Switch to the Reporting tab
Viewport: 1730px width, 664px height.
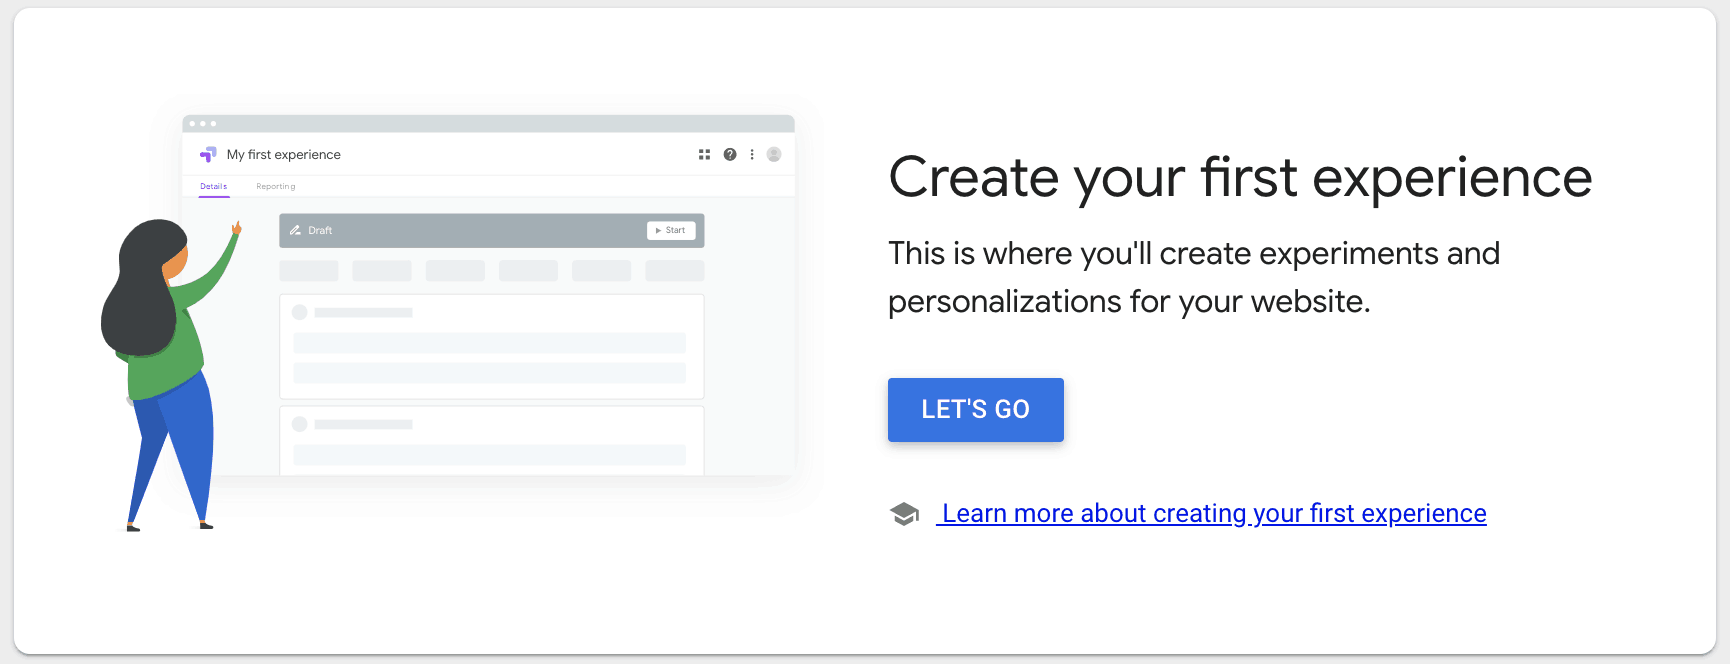pyautogui.click(x=275, y=187)
